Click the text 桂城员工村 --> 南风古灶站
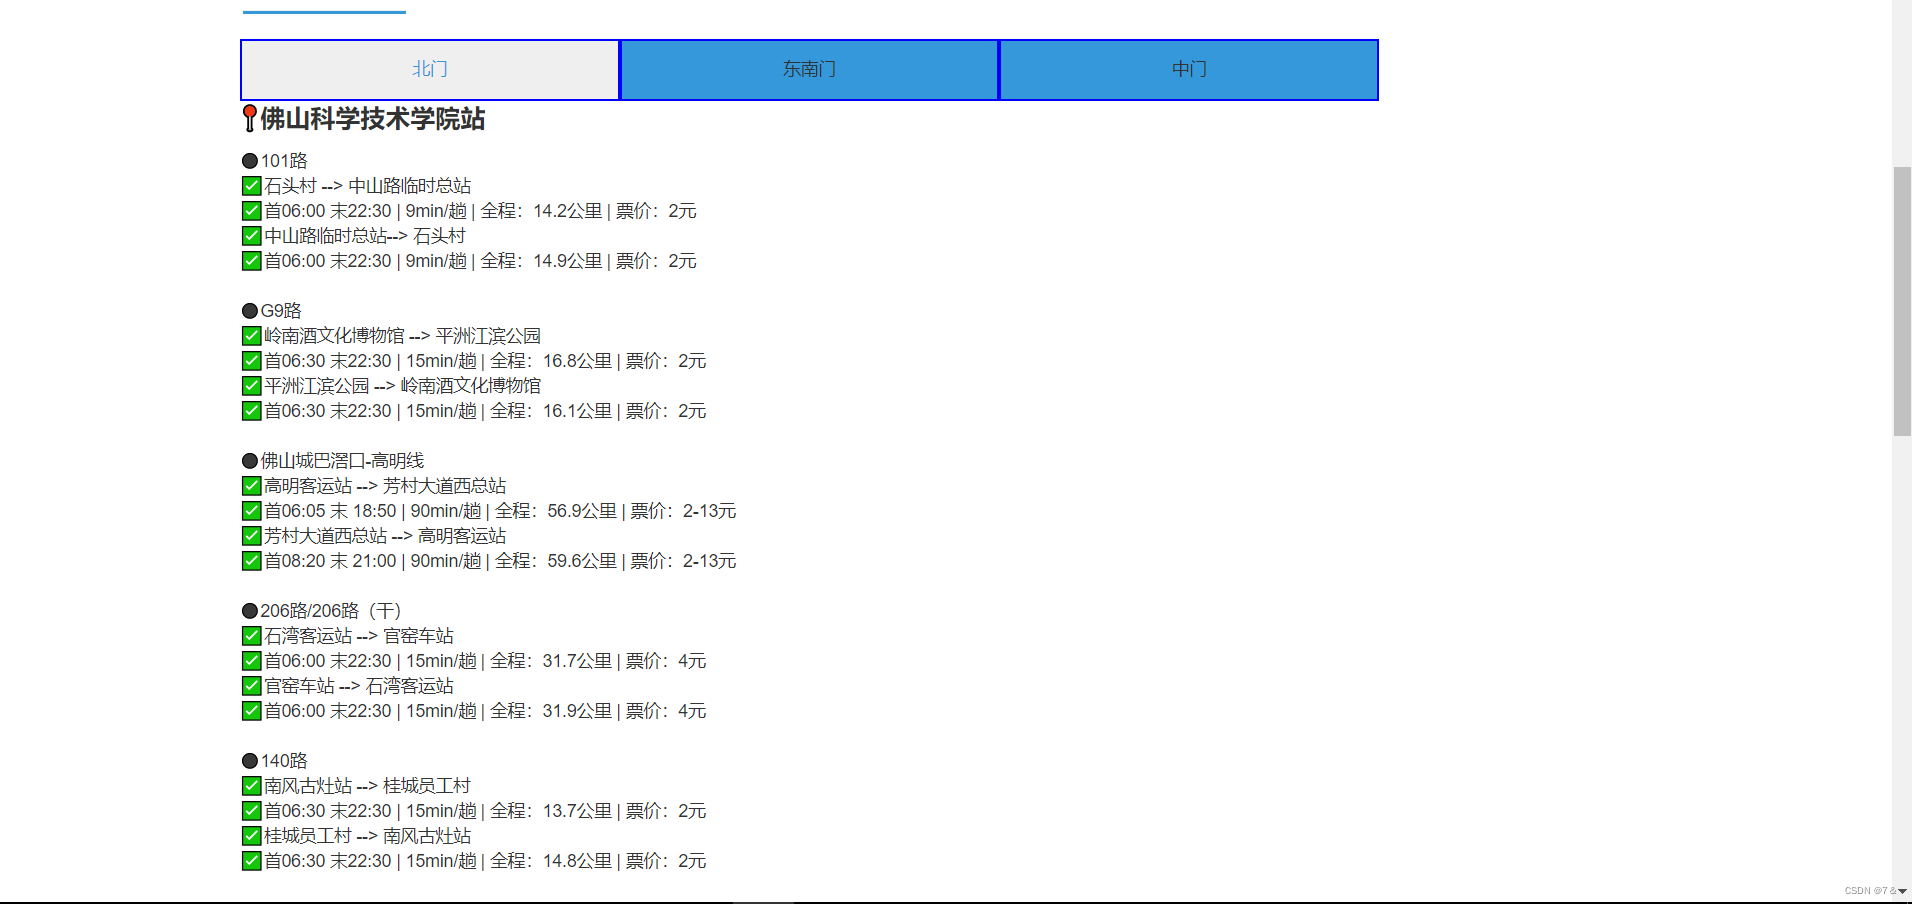Image resolution: width=1912 pixels, height=904 pixels. point(367,836)
